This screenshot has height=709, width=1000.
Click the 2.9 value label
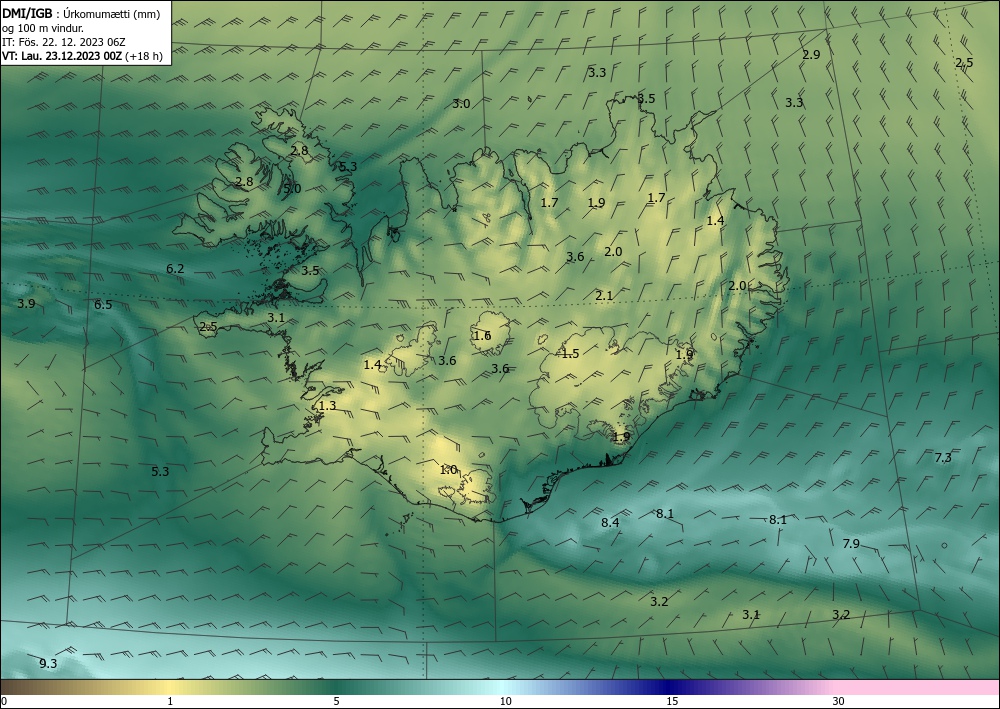click(811, 55)
